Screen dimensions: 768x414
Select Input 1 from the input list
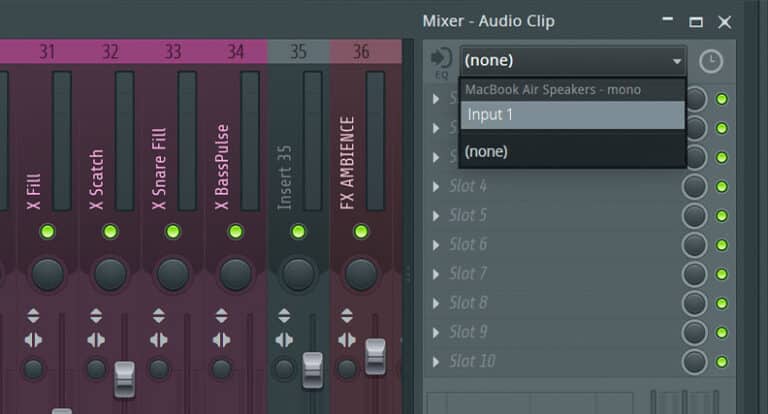click(573, 115)
